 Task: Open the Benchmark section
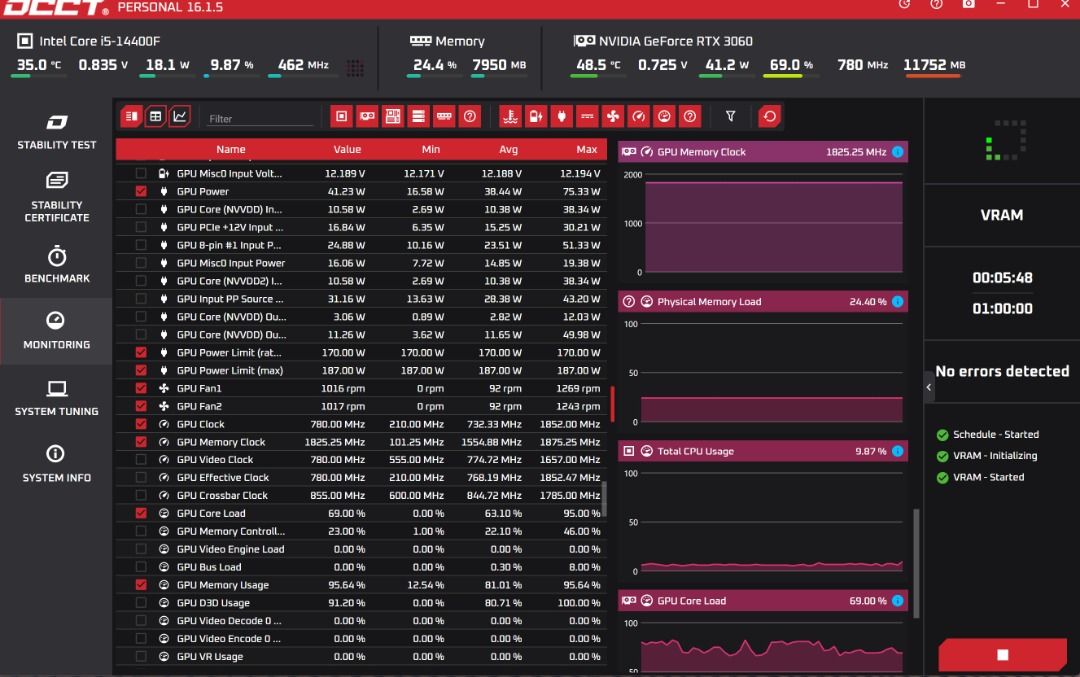56,264
